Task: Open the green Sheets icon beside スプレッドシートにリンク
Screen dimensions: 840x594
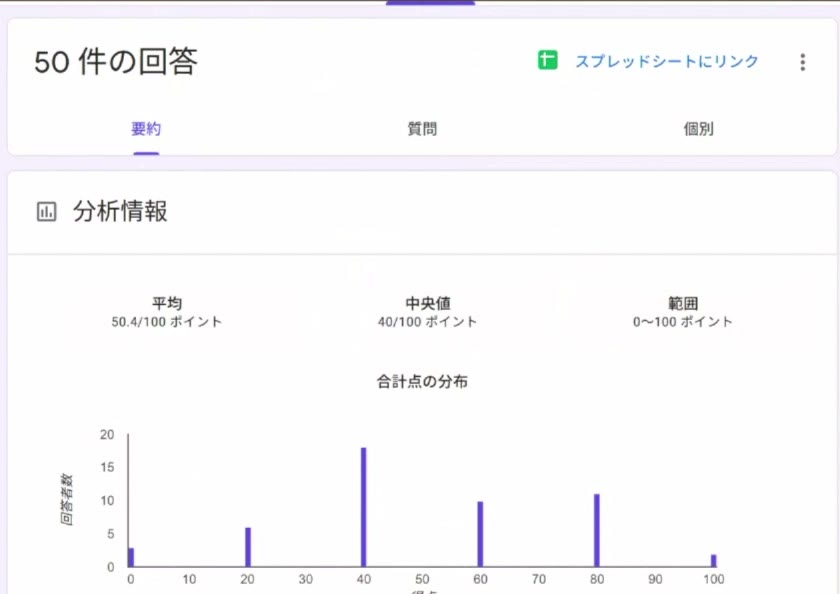Action: [548, 60]
